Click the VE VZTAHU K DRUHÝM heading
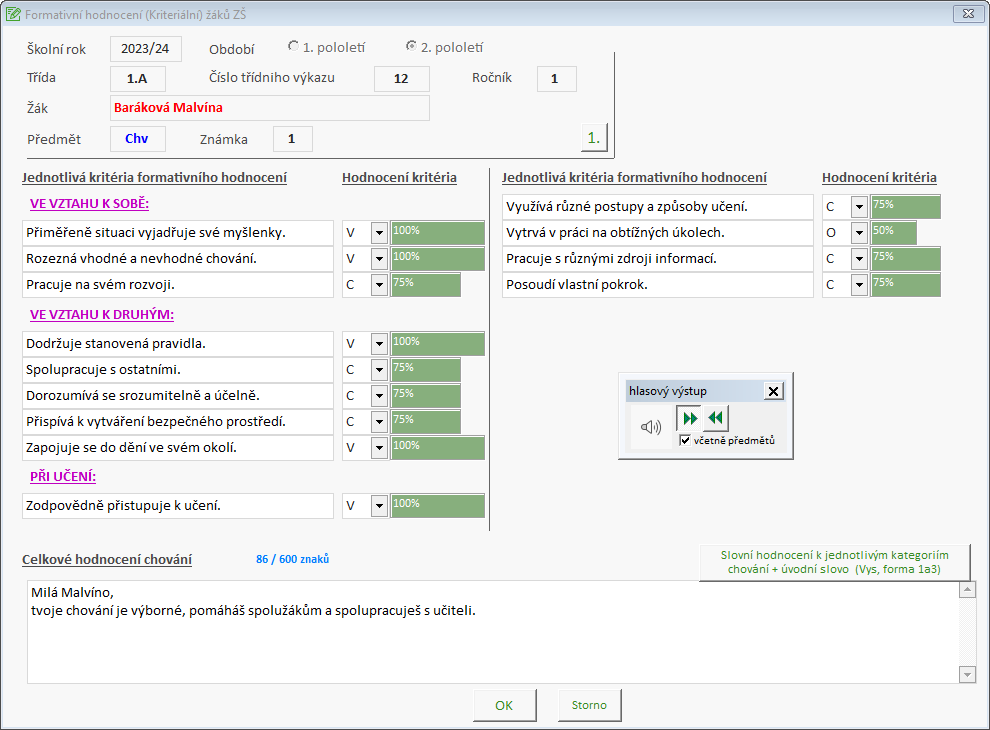 tap(102, 315)
